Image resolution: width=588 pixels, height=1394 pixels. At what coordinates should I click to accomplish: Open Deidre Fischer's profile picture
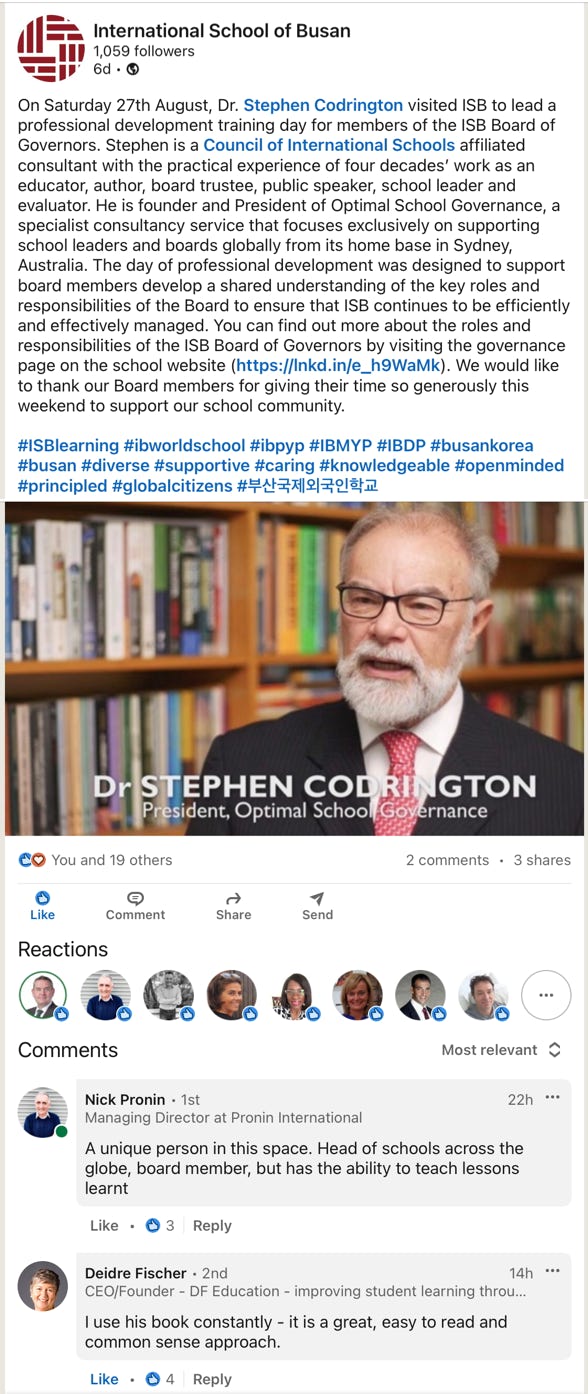43,1286
